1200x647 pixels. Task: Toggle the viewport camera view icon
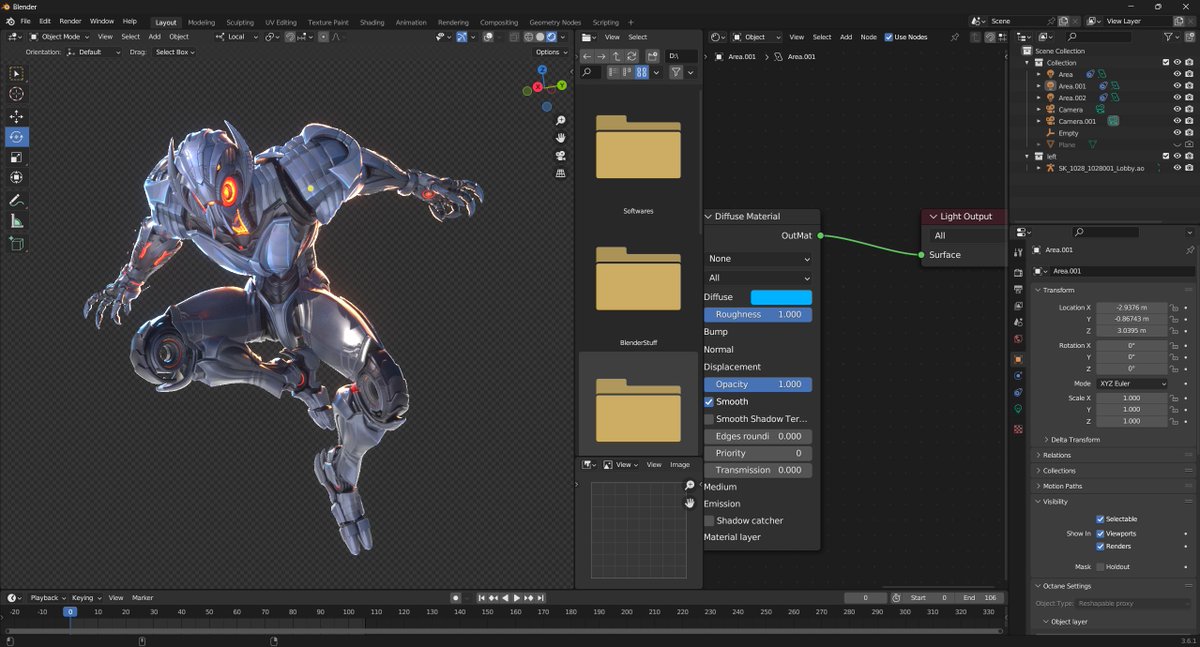[x=561, y=156]
